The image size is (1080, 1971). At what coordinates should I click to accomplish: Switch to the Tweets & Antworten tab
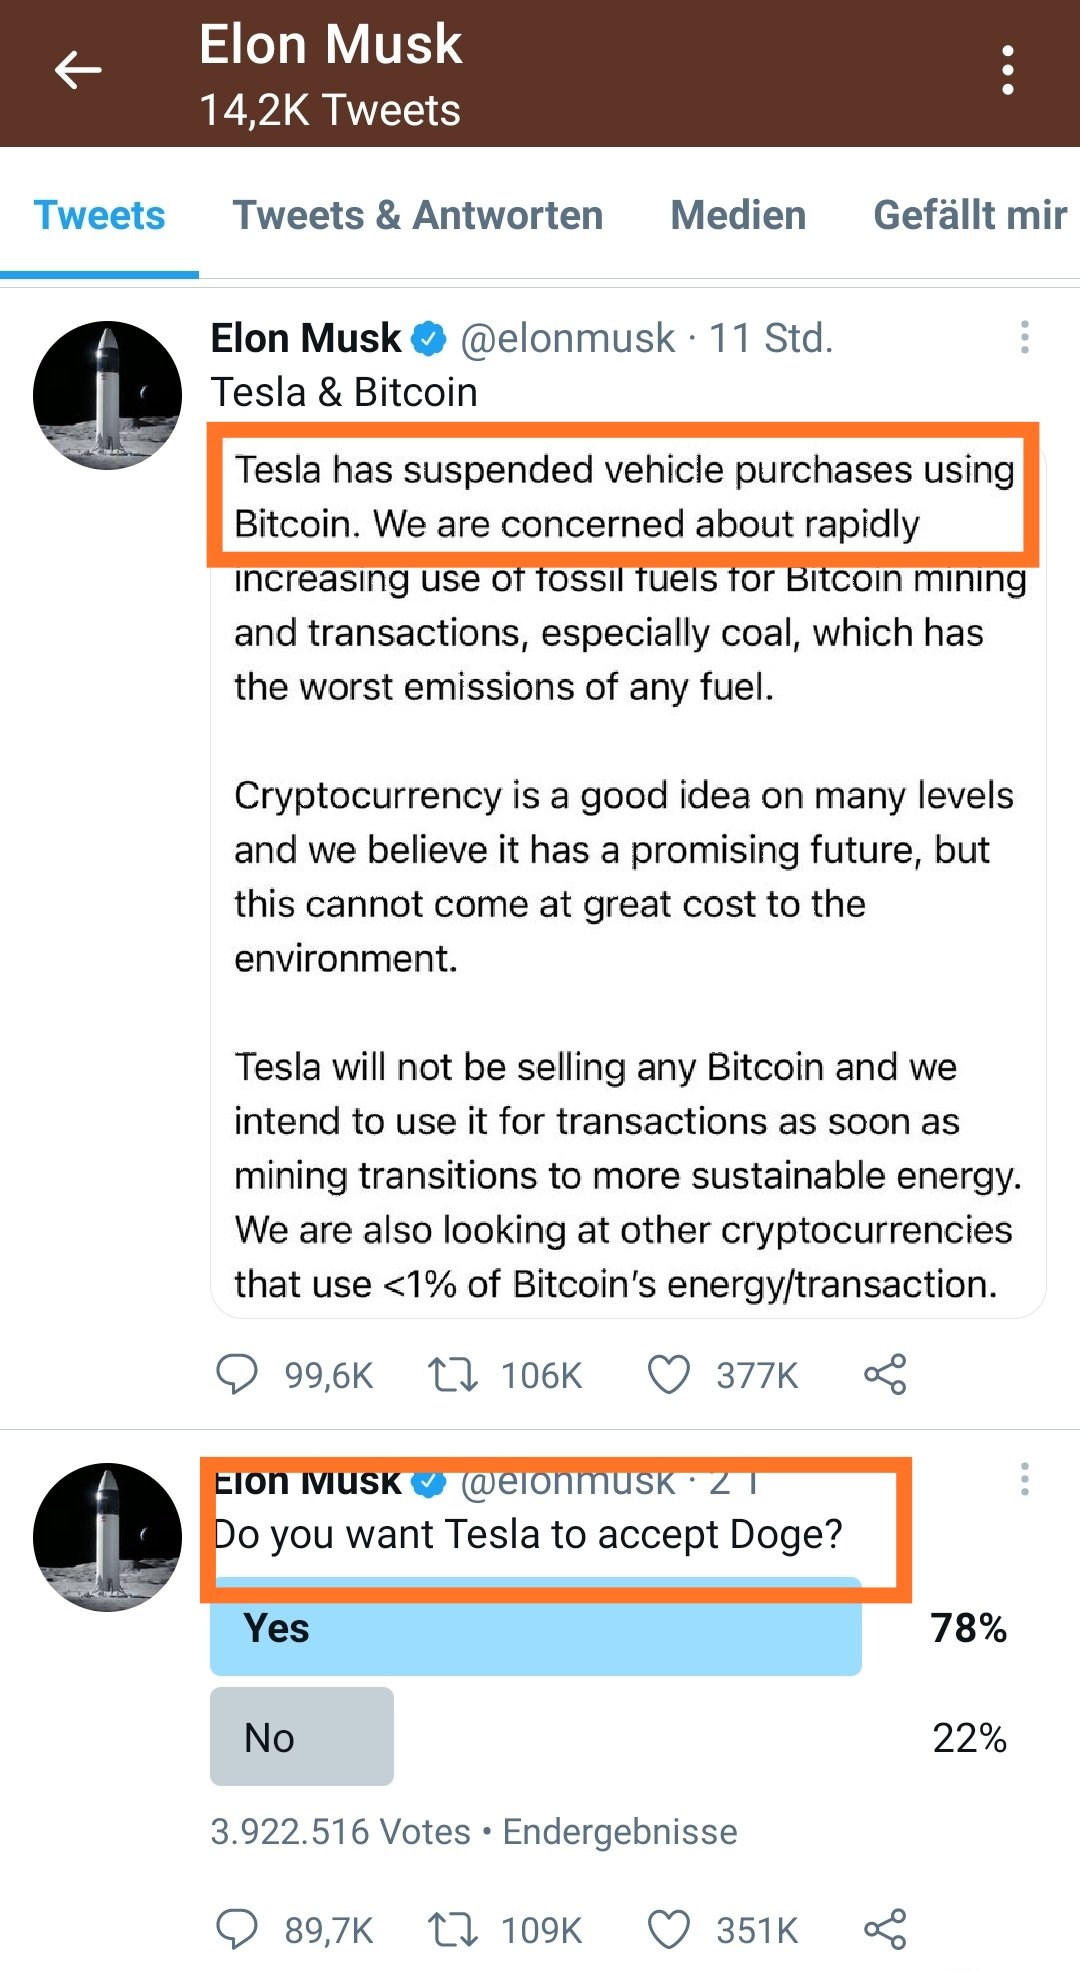418,216
